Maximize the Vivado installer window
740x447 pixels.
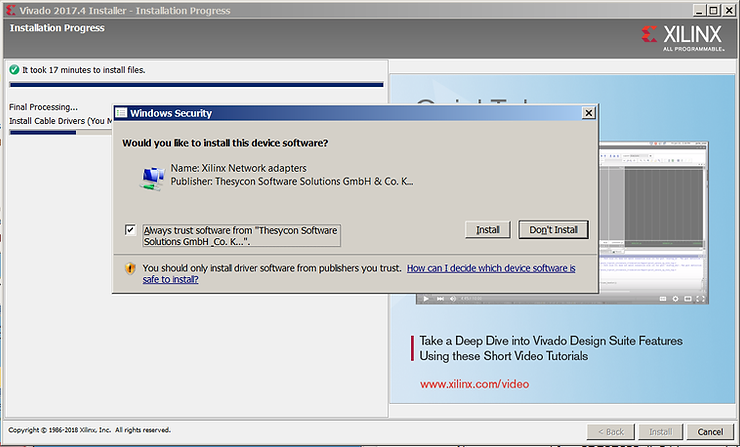[x=714, y=10]
